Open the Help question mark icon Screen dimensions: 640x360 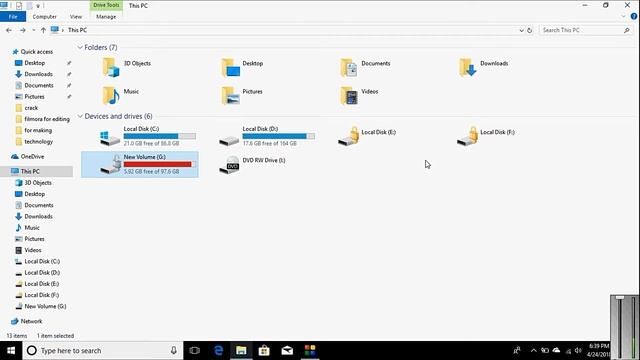click(x=634, y=17)
